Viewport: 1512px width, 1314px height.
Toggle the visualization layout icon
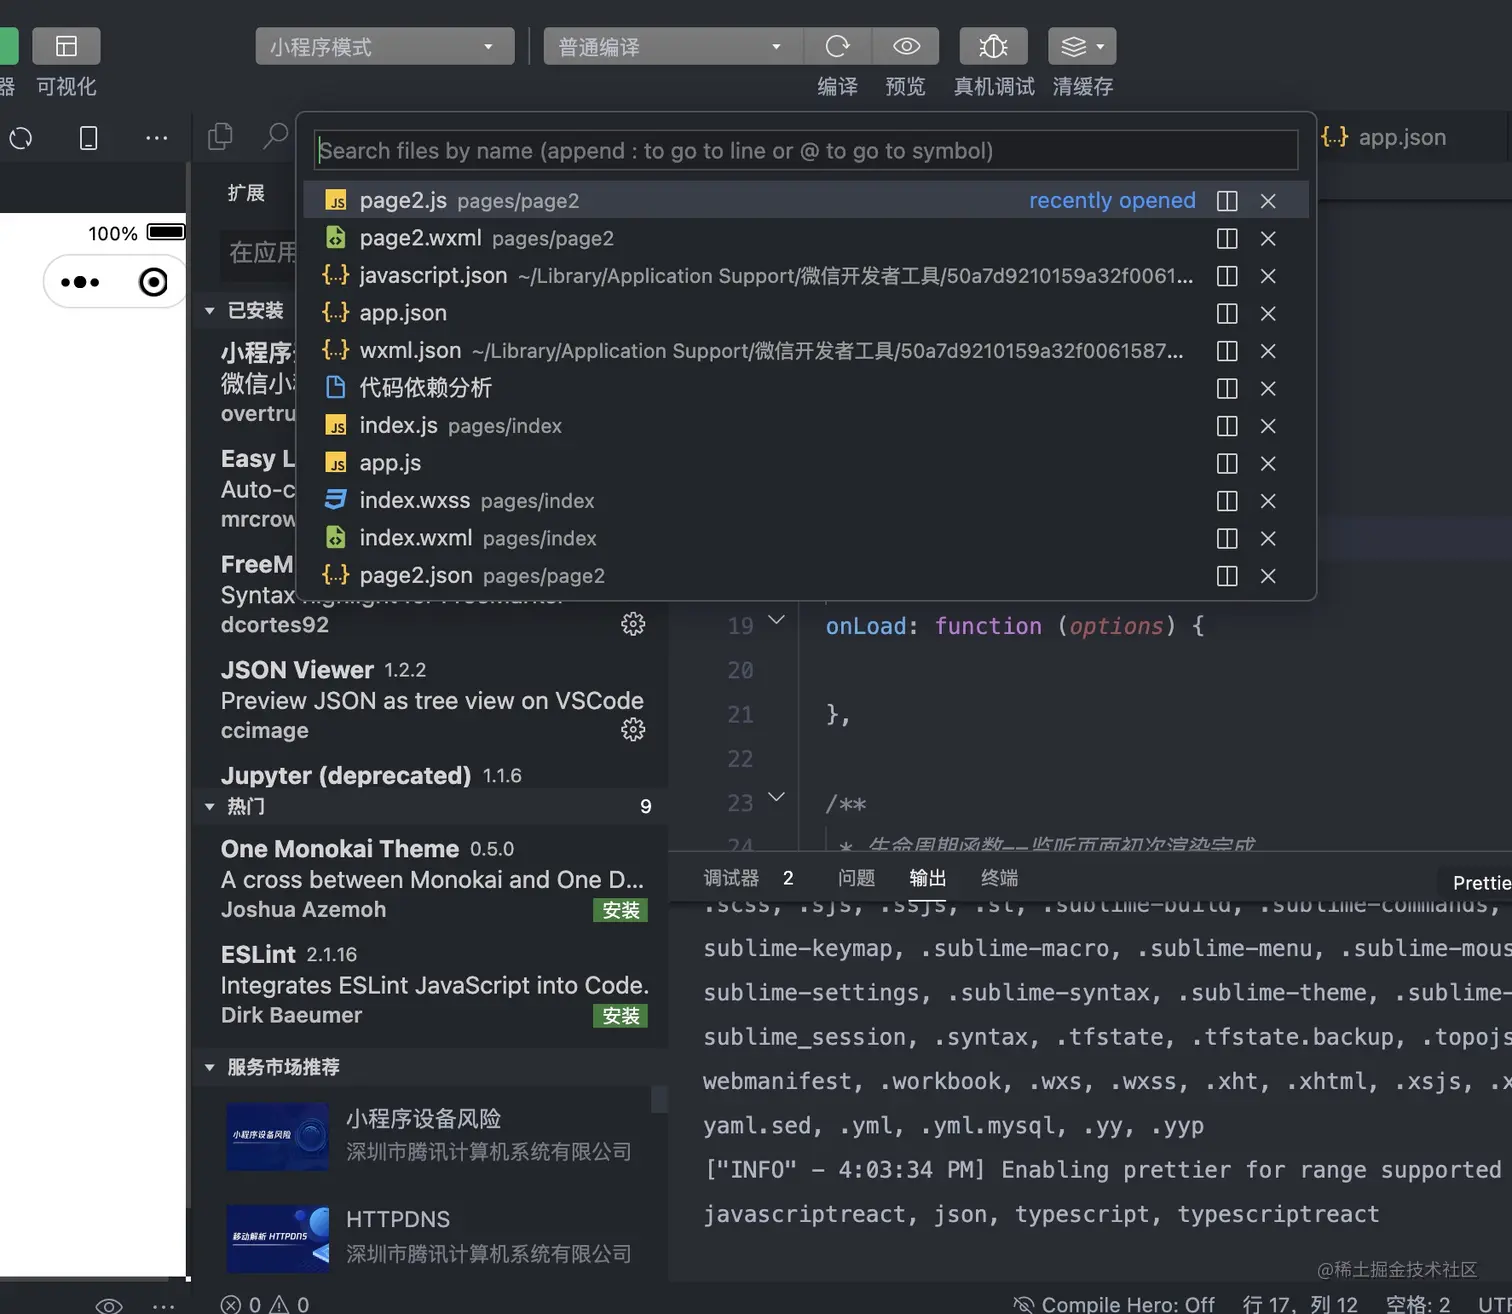(66, 46)
